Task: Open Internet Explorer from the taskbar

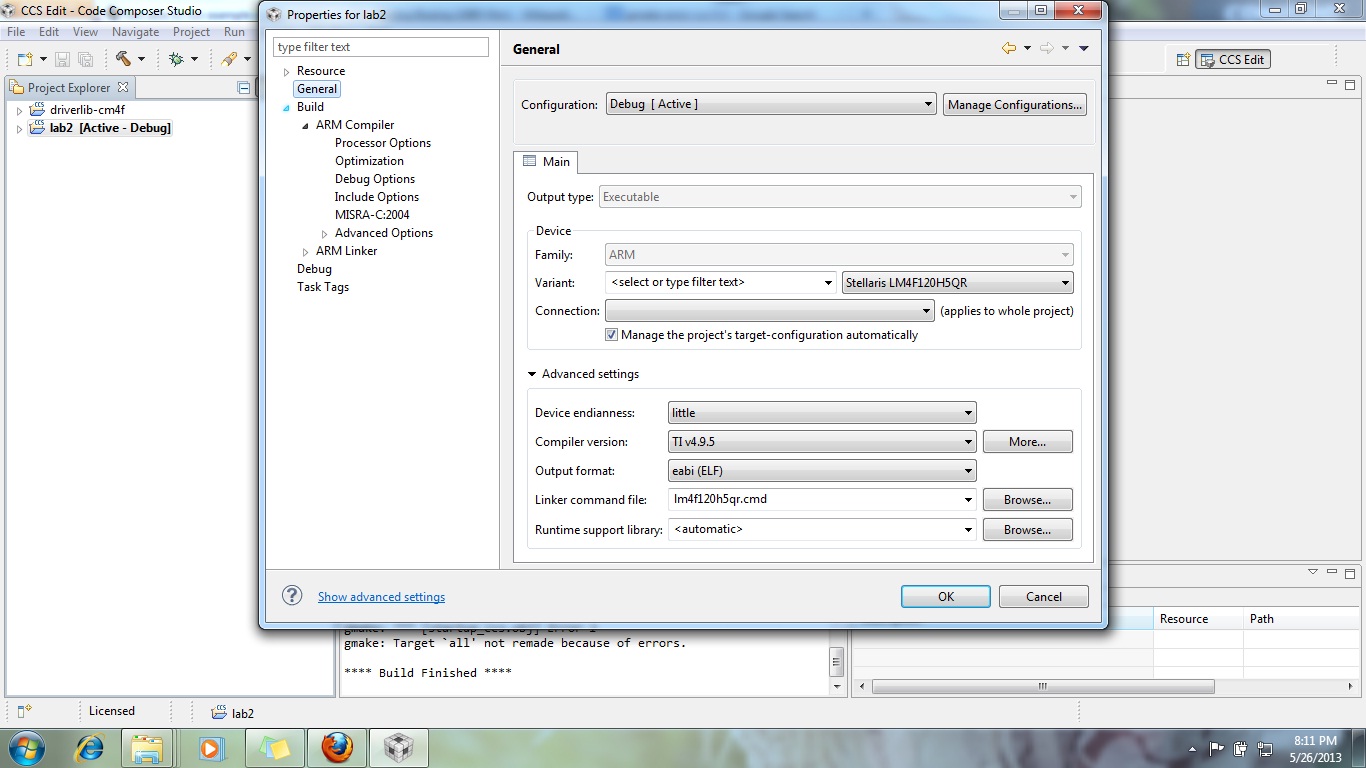Action: [x=90, y=747]
